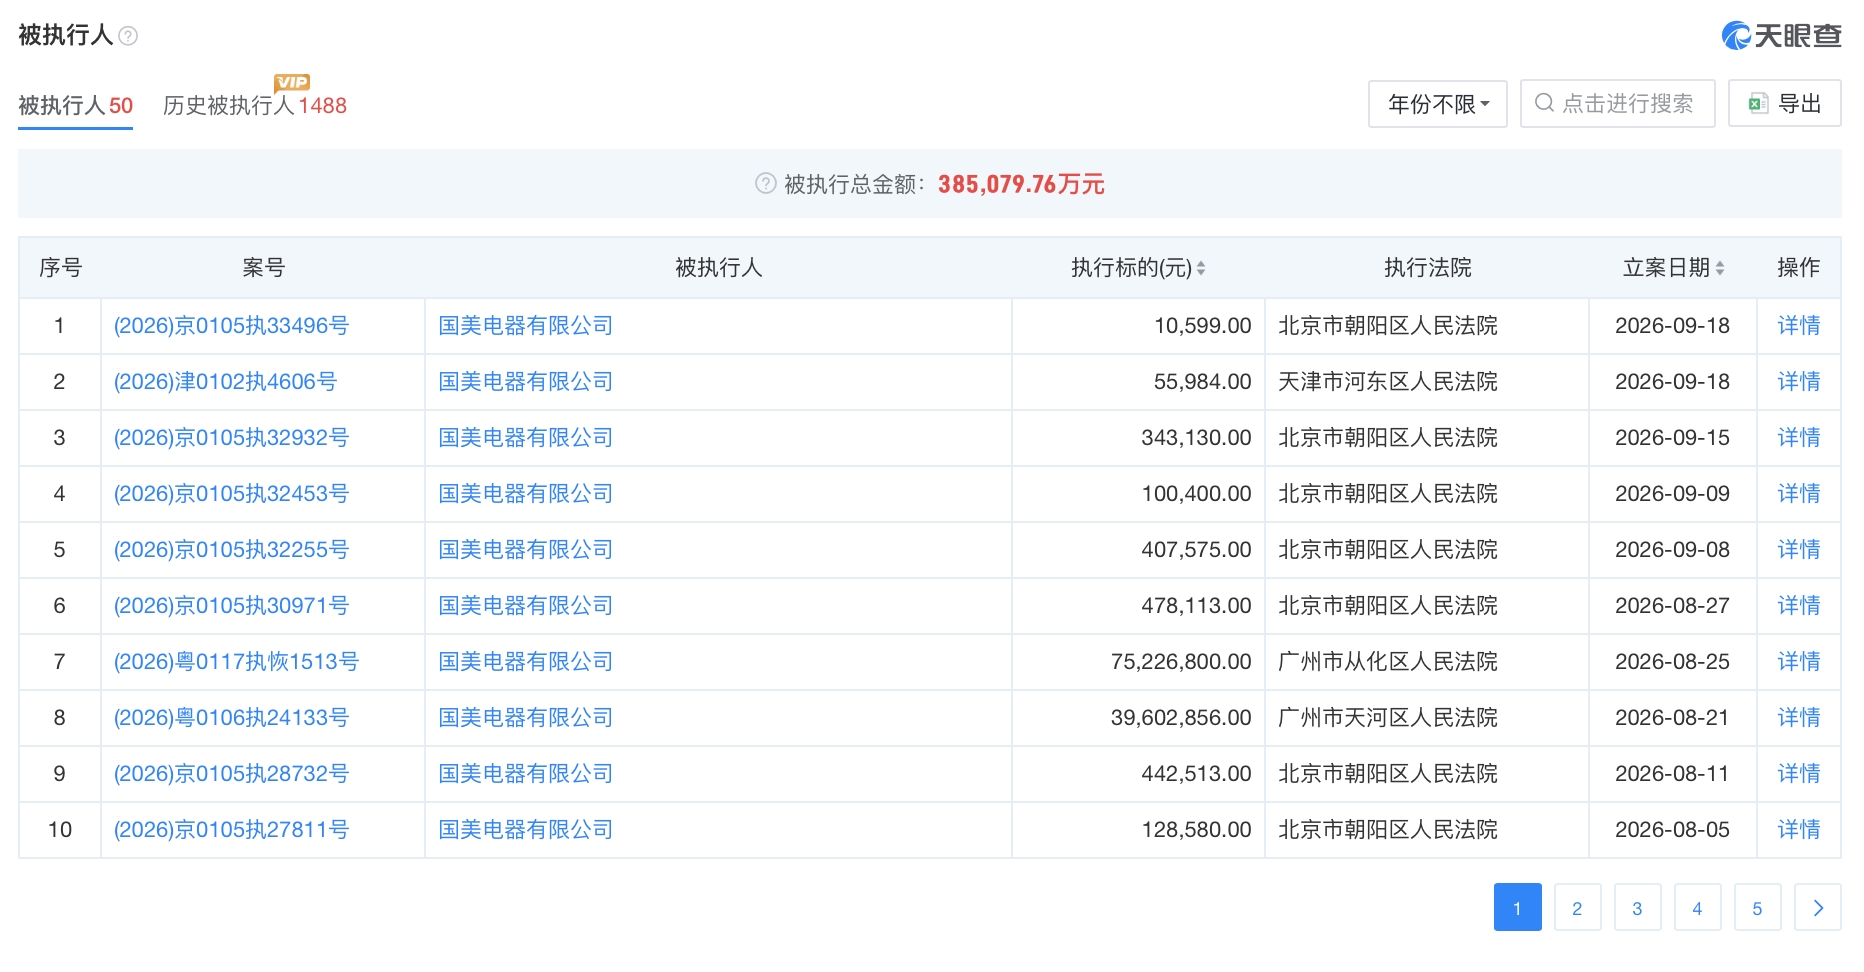Click the question icon before 被执行总金额
1864x972 pixels.
766,183
